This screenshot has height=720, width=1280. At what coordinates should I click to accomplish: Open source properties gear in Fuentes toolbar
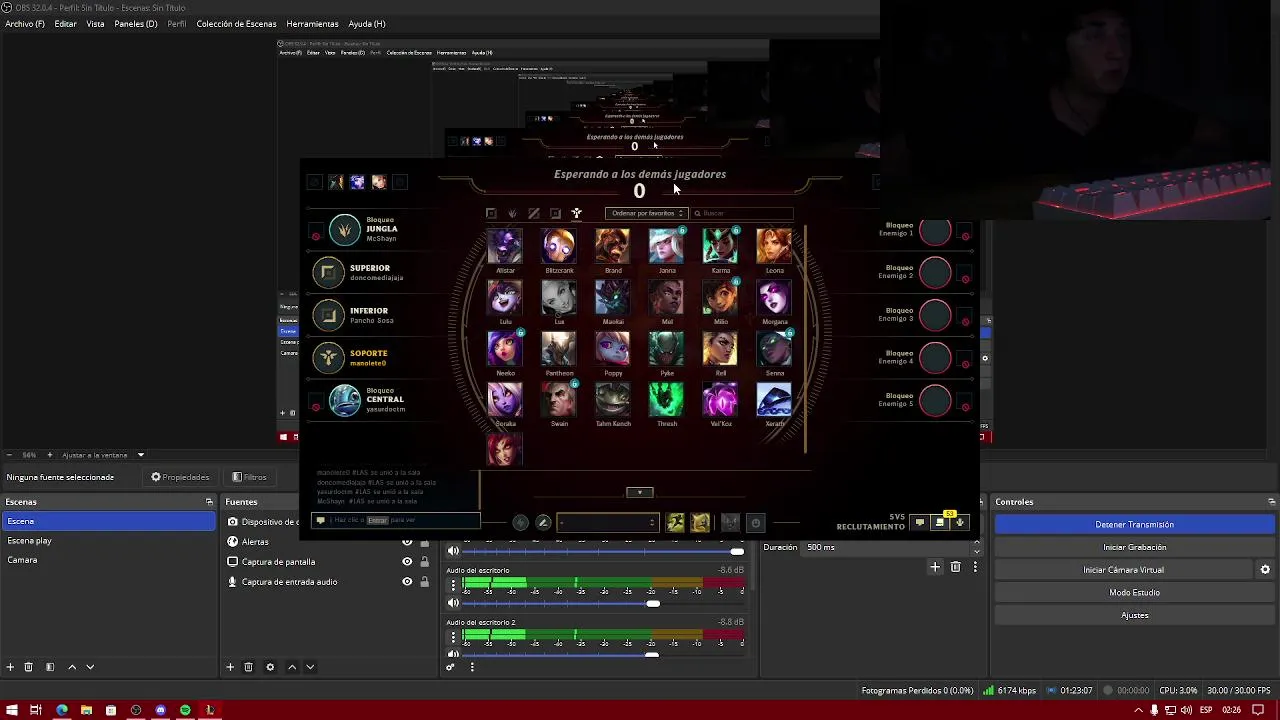(270, 667)
